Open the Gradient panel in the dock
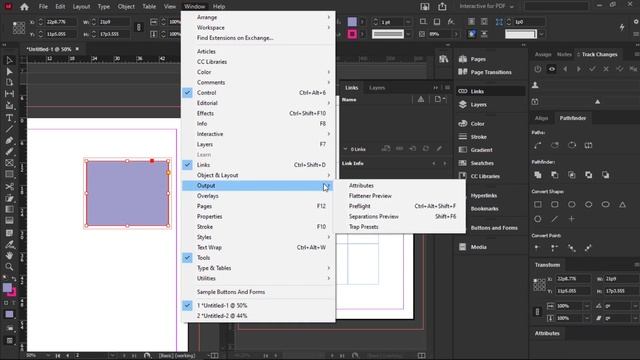Image resolution: width=640 pixels, height=360 pixels. coord(476,150)
